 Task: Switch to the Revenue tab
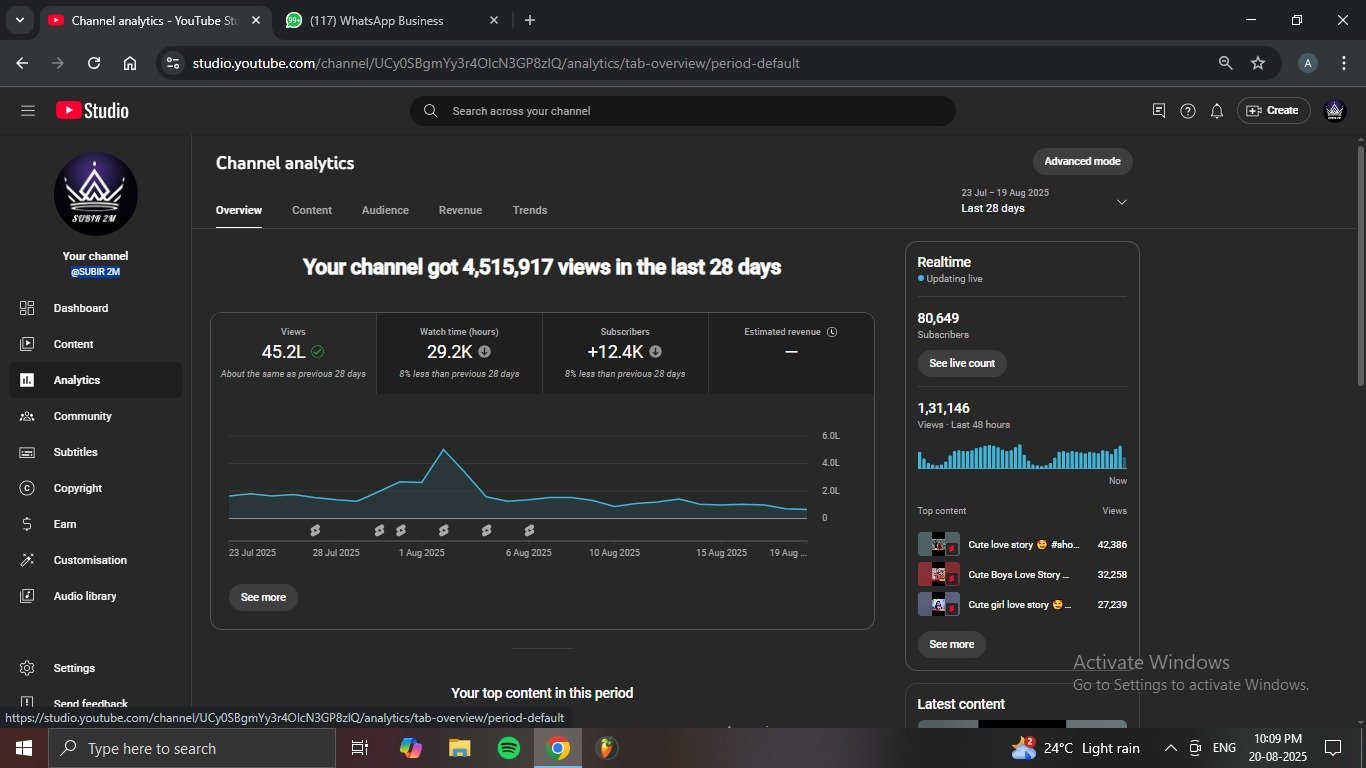(460, 210)
